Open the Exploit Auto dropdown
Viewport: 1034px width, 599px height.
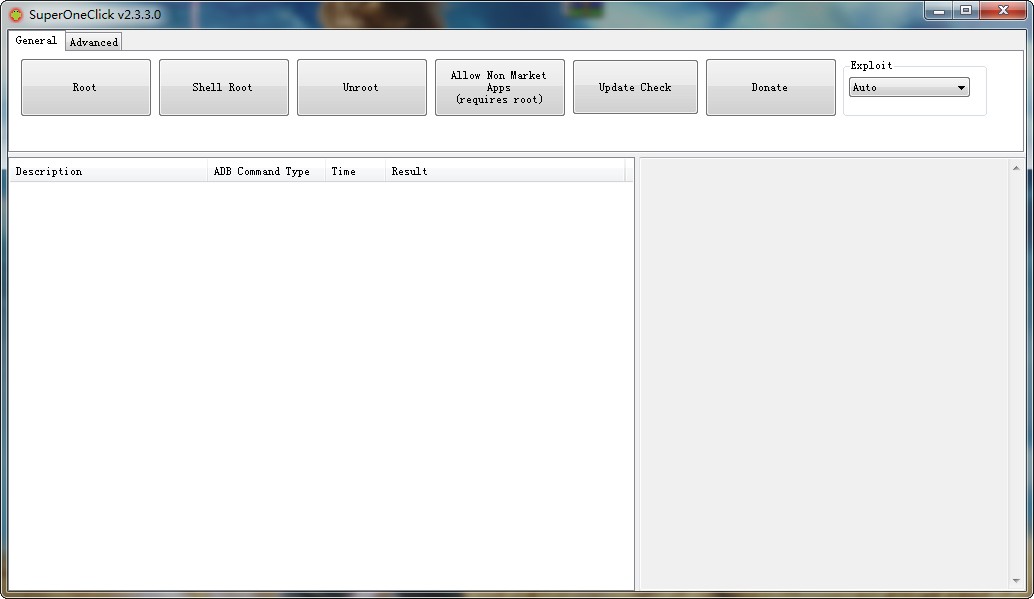click(x=909, y=87)
